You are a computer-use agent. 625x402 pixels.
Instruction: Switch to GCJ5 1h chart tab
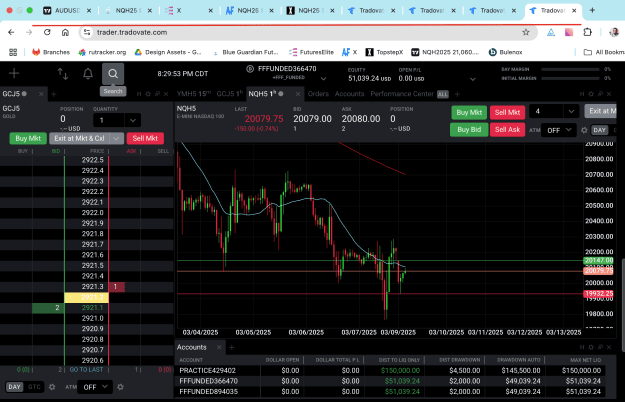[230, 94]
